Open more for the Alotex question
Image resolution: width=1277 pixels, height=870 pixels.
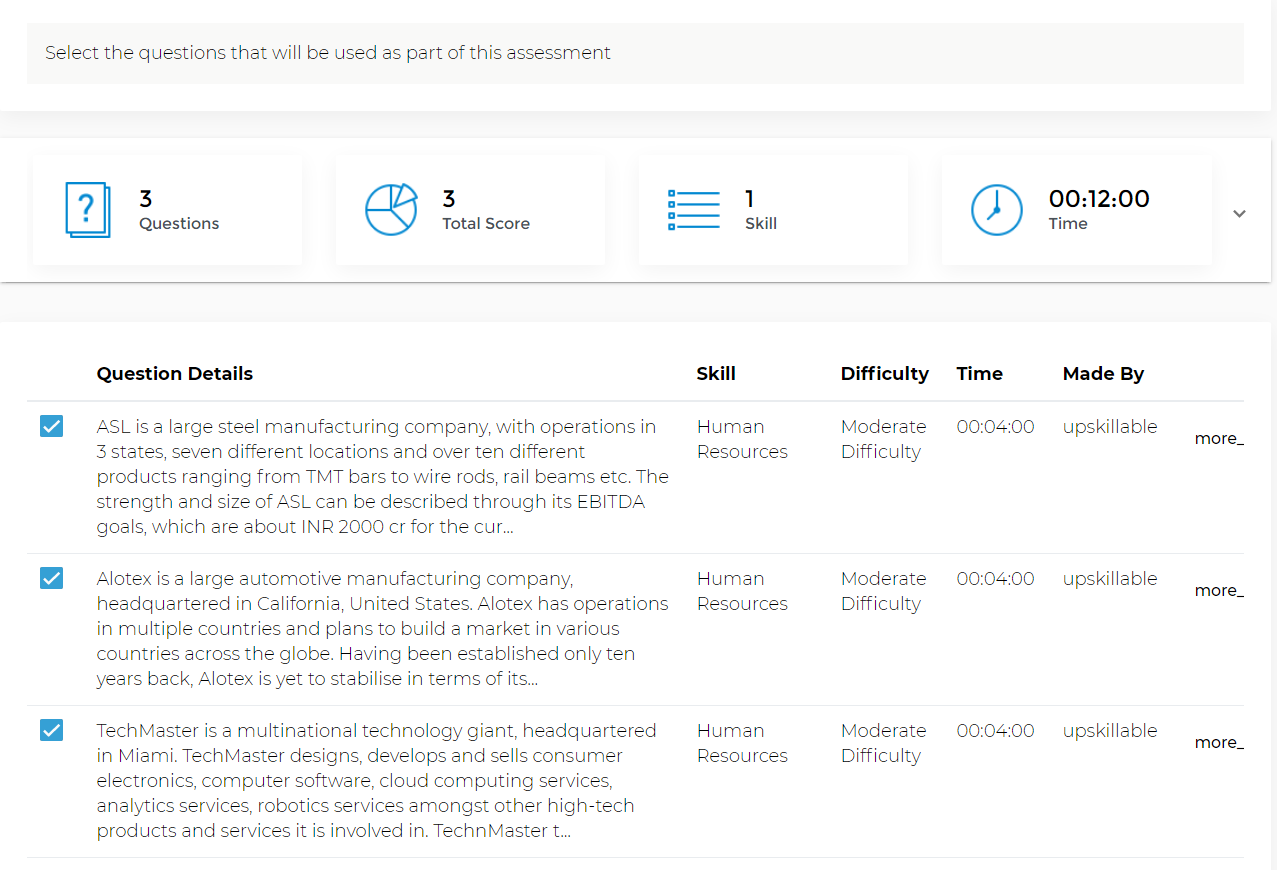[x=1219, y=590]
